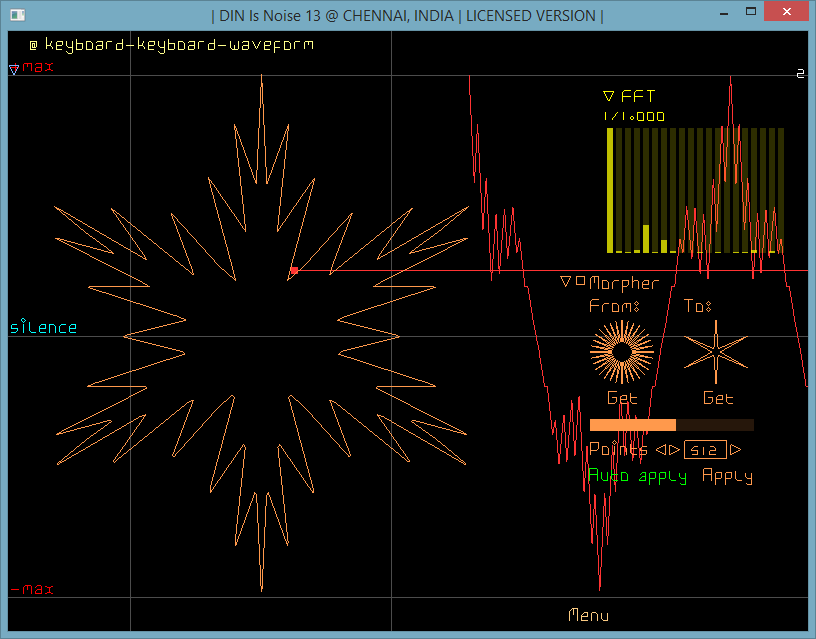Click the tallest first FFT bar
The width and height of the screenshot is (816, 639).
[610, 190]
